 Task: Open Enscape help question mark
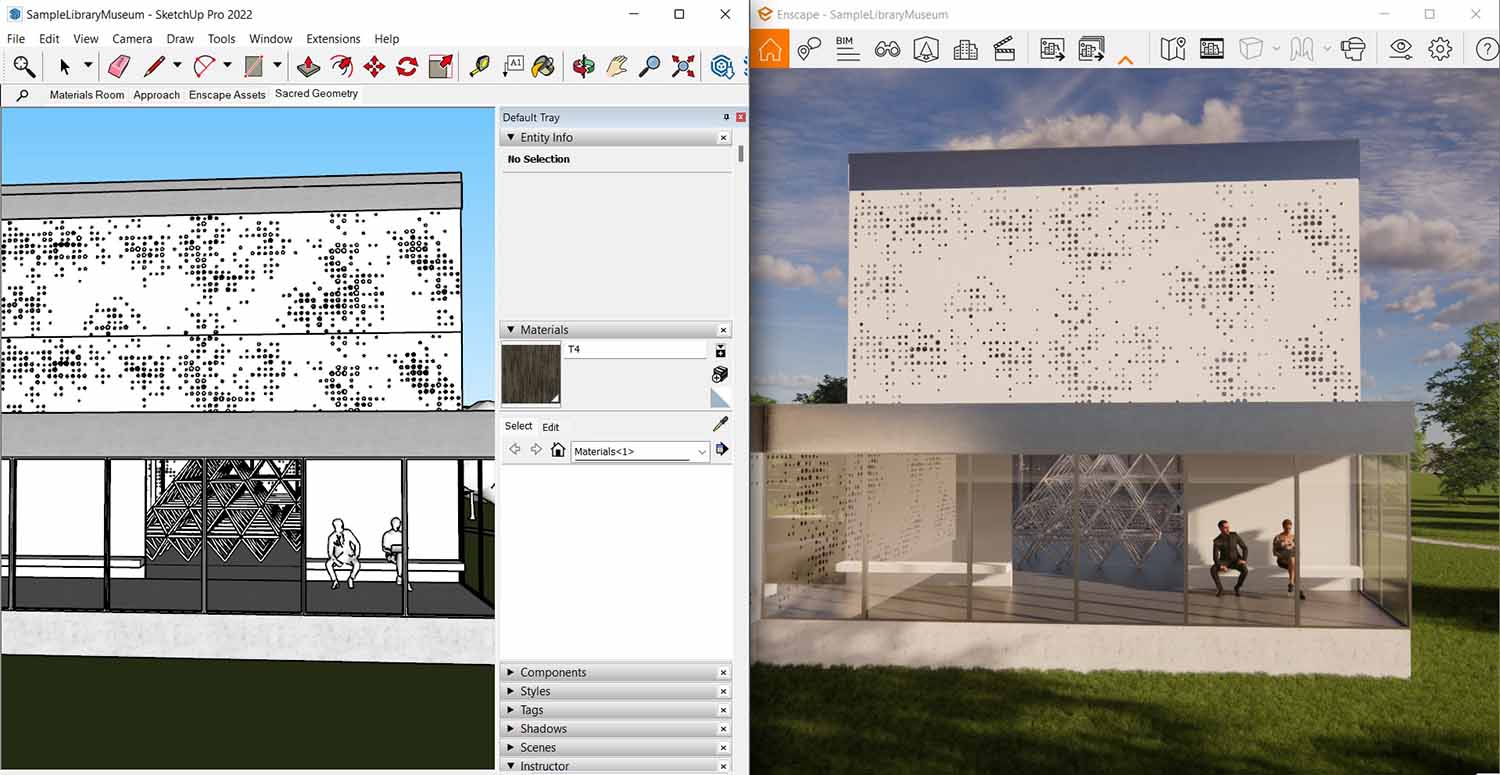1486,49
